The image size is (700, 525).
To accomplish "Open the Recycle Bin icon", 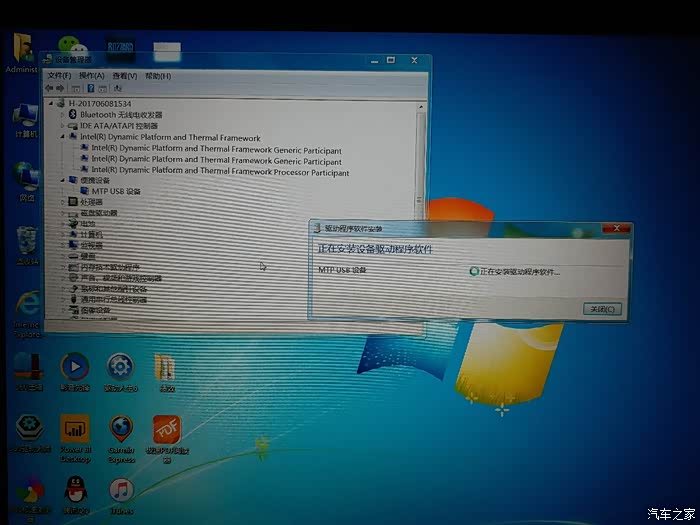I will (x=26, y=240).
